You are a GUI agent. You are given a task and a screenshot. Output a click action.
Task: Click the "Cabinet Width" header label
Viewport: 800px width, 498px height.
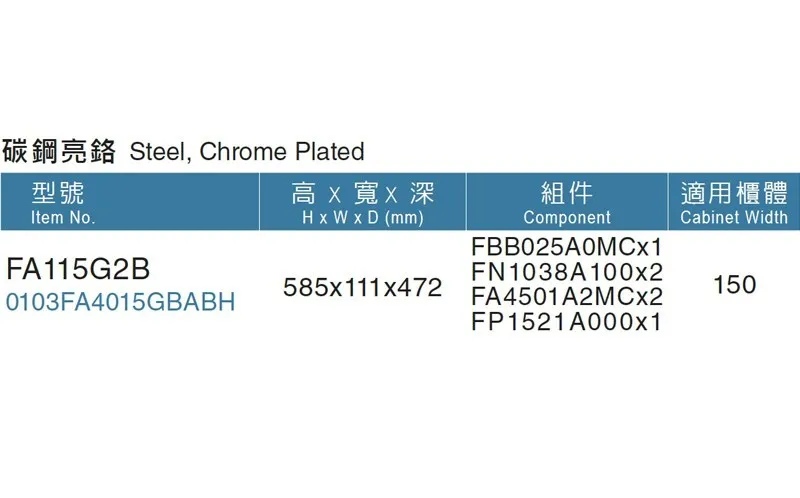(x=734, y=217)
